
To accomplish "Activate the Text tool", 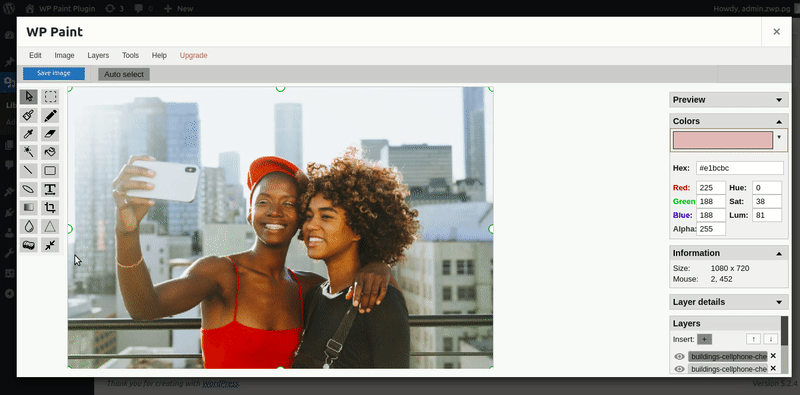I will click(x=50, y=189).
